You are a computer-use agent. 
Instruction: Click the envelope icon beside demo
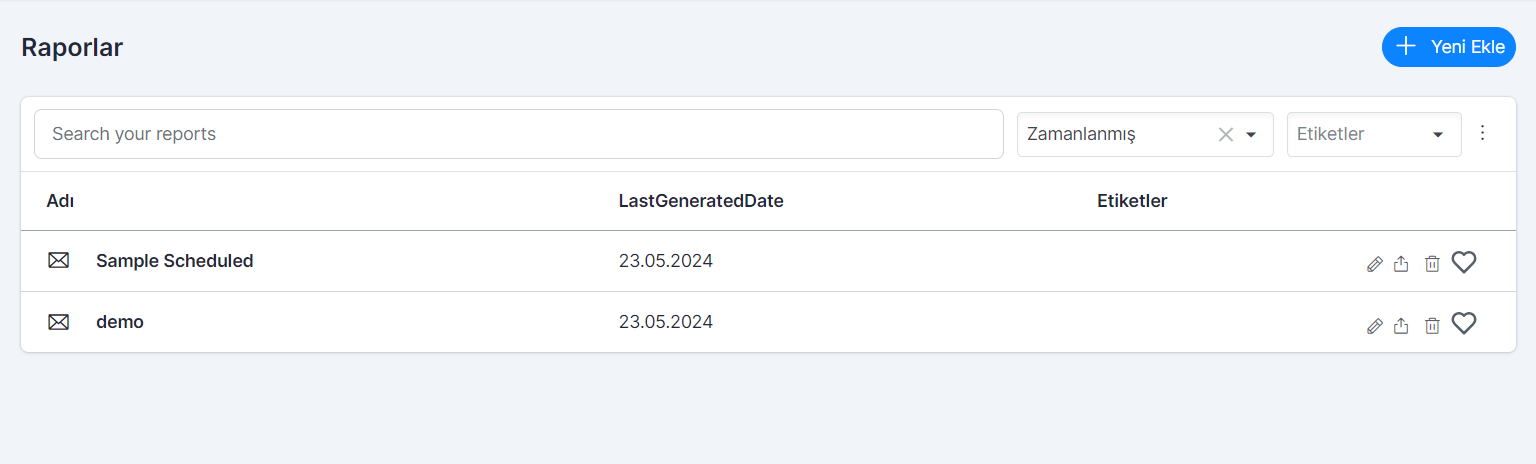[59, 322]
